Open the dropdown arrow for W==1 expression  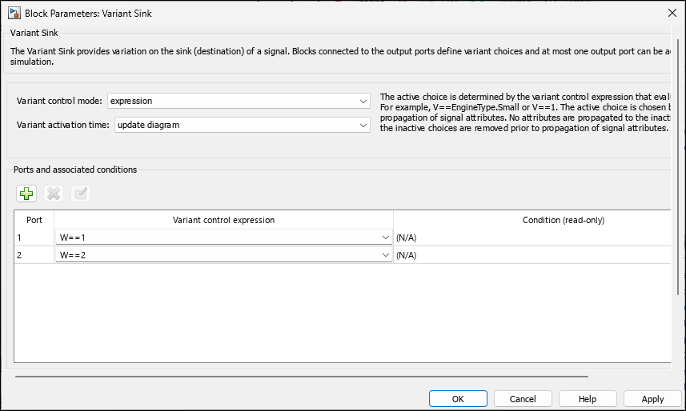(x=386, y=238)
